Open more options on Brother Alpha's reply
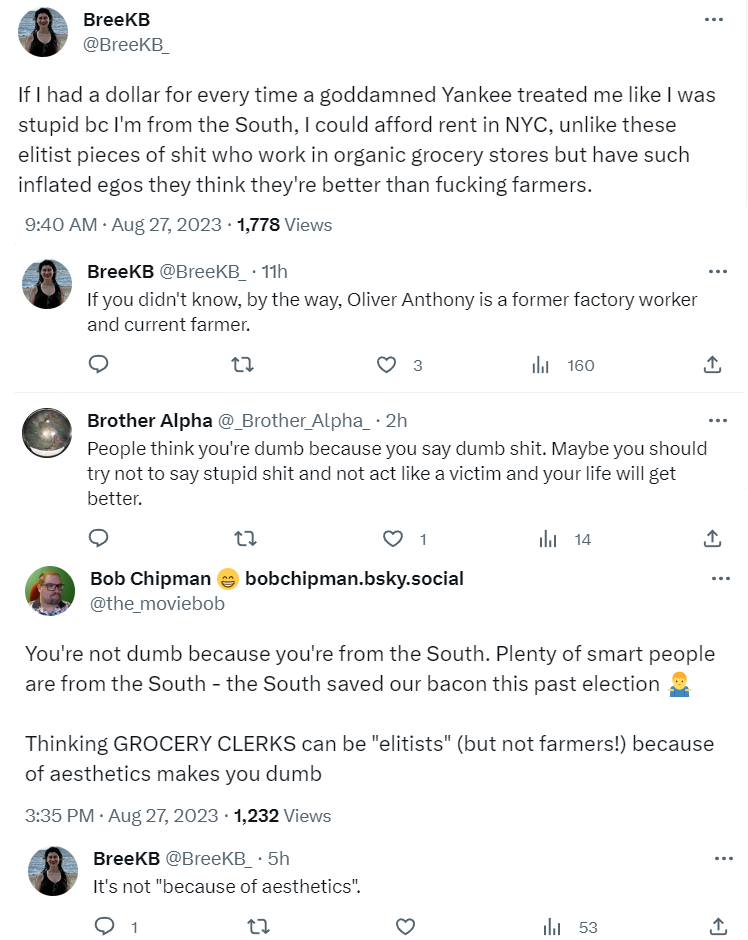 717,420
